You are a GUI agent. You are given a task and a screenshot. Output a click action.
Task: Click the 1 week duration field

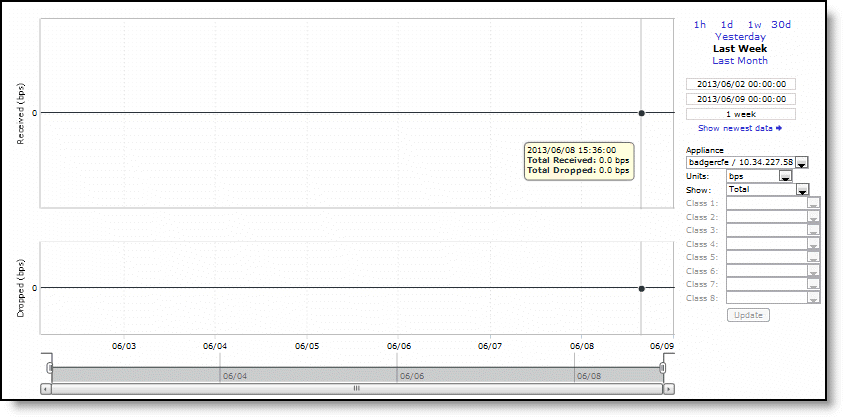click(x=740, y=114)
